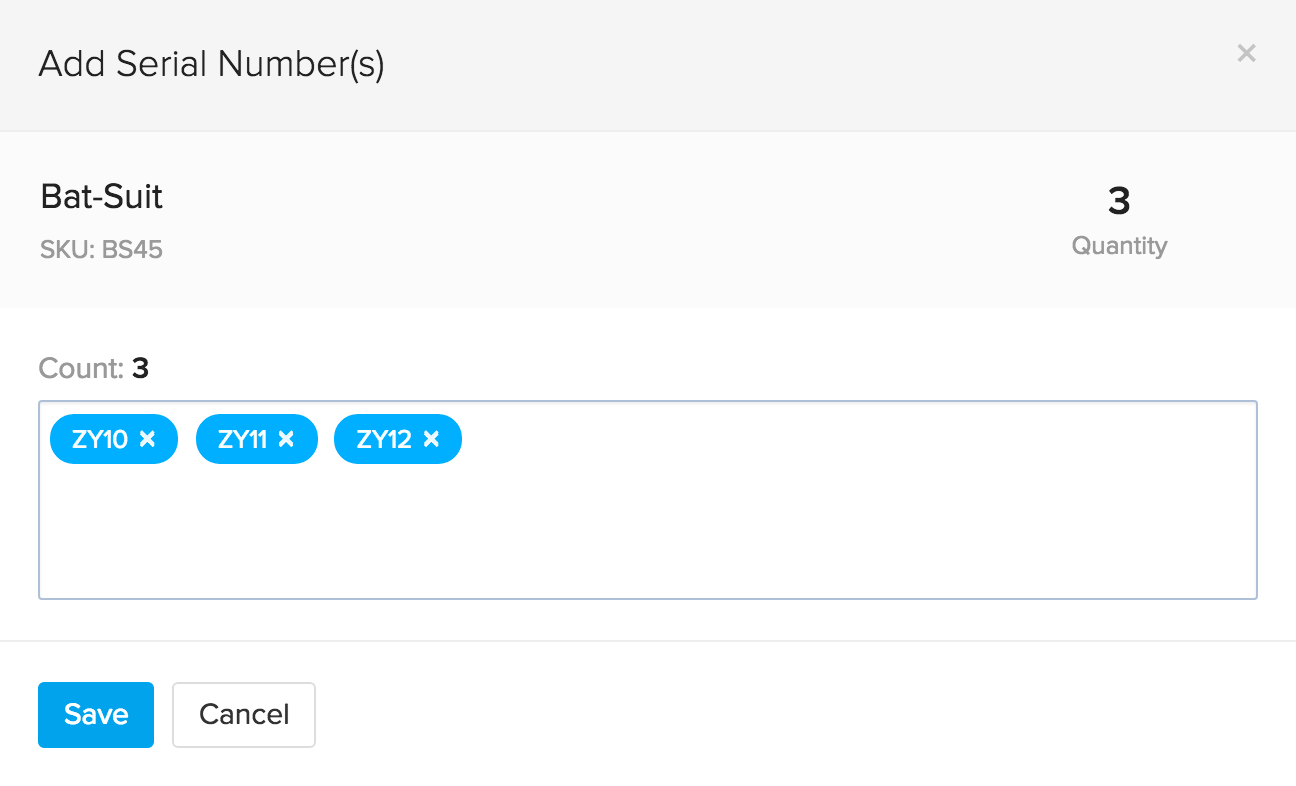
Task: Select the ZY10 tag label
Action: pos(100,439)
